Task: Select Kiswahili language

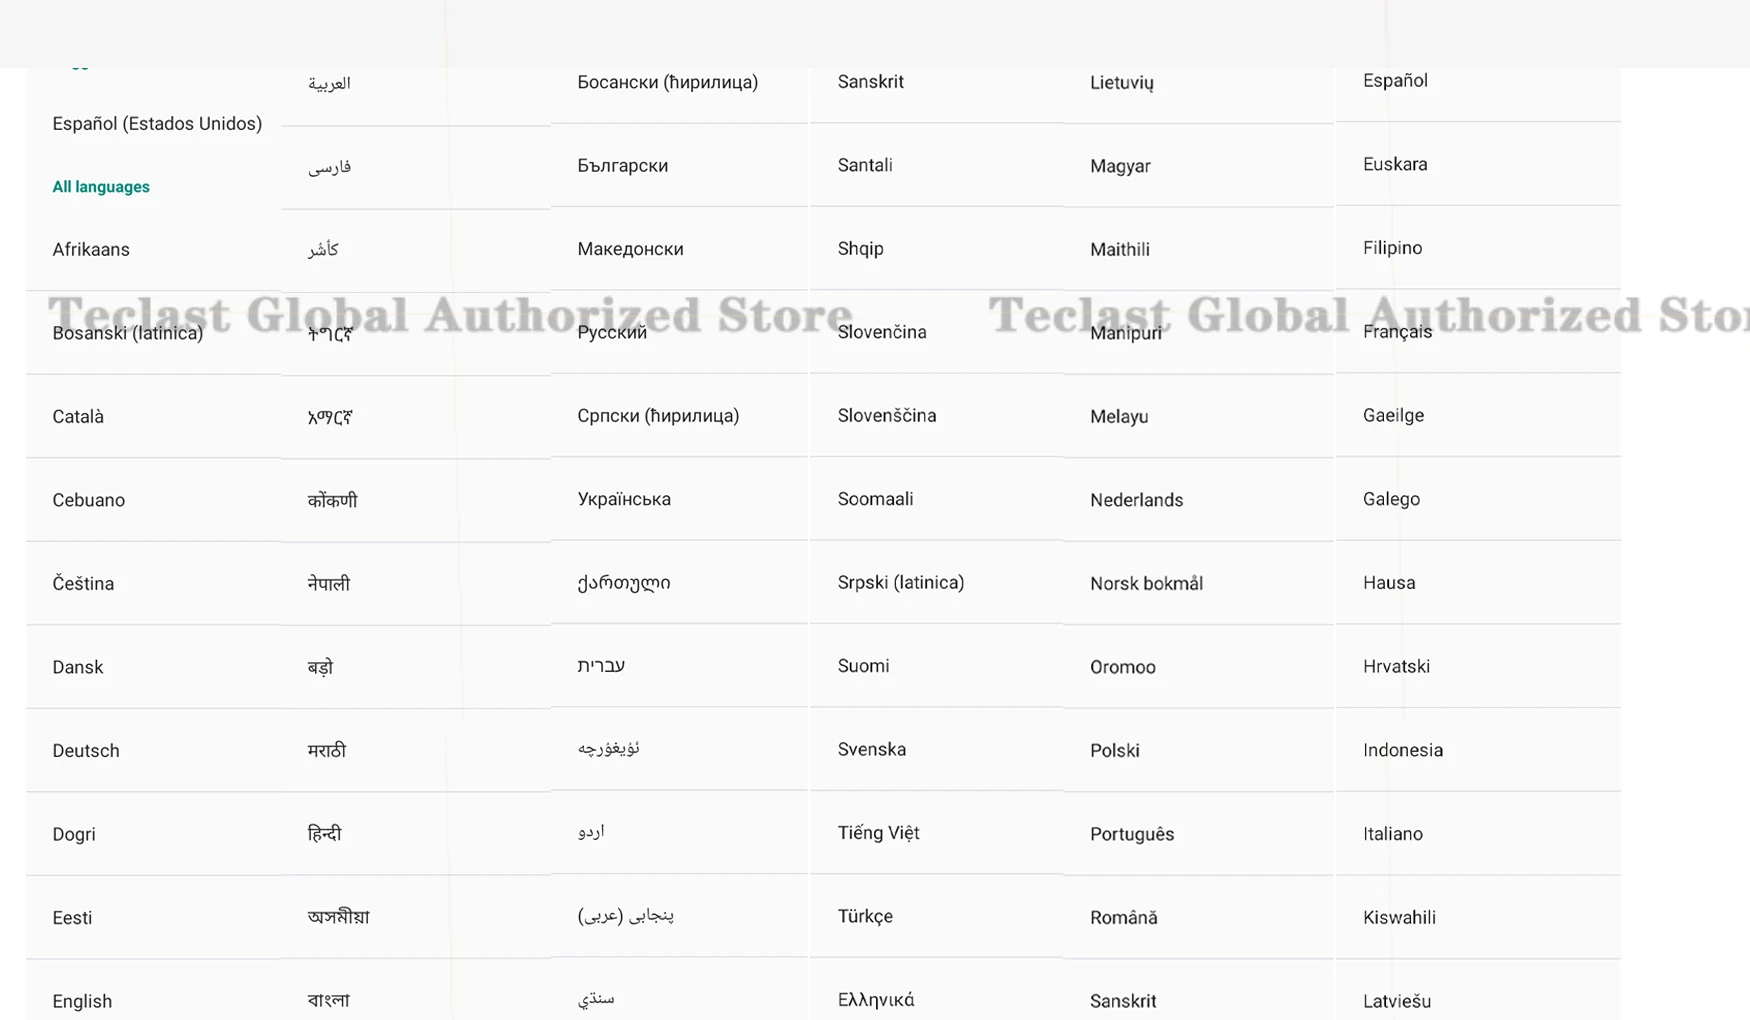Action: click(x=1400, y=917)
